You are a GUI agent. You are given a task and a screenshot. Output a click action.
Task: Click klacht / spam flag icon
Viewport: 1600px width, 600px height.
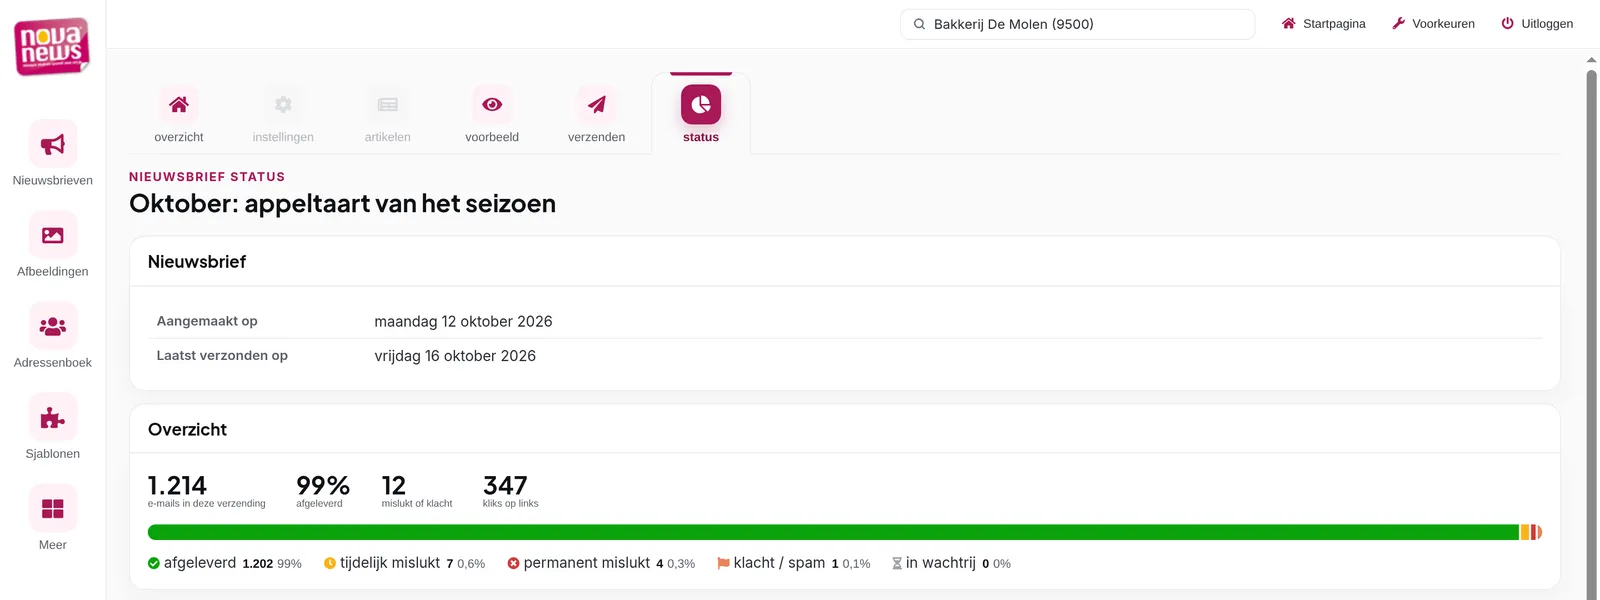[x=723, y=563]
